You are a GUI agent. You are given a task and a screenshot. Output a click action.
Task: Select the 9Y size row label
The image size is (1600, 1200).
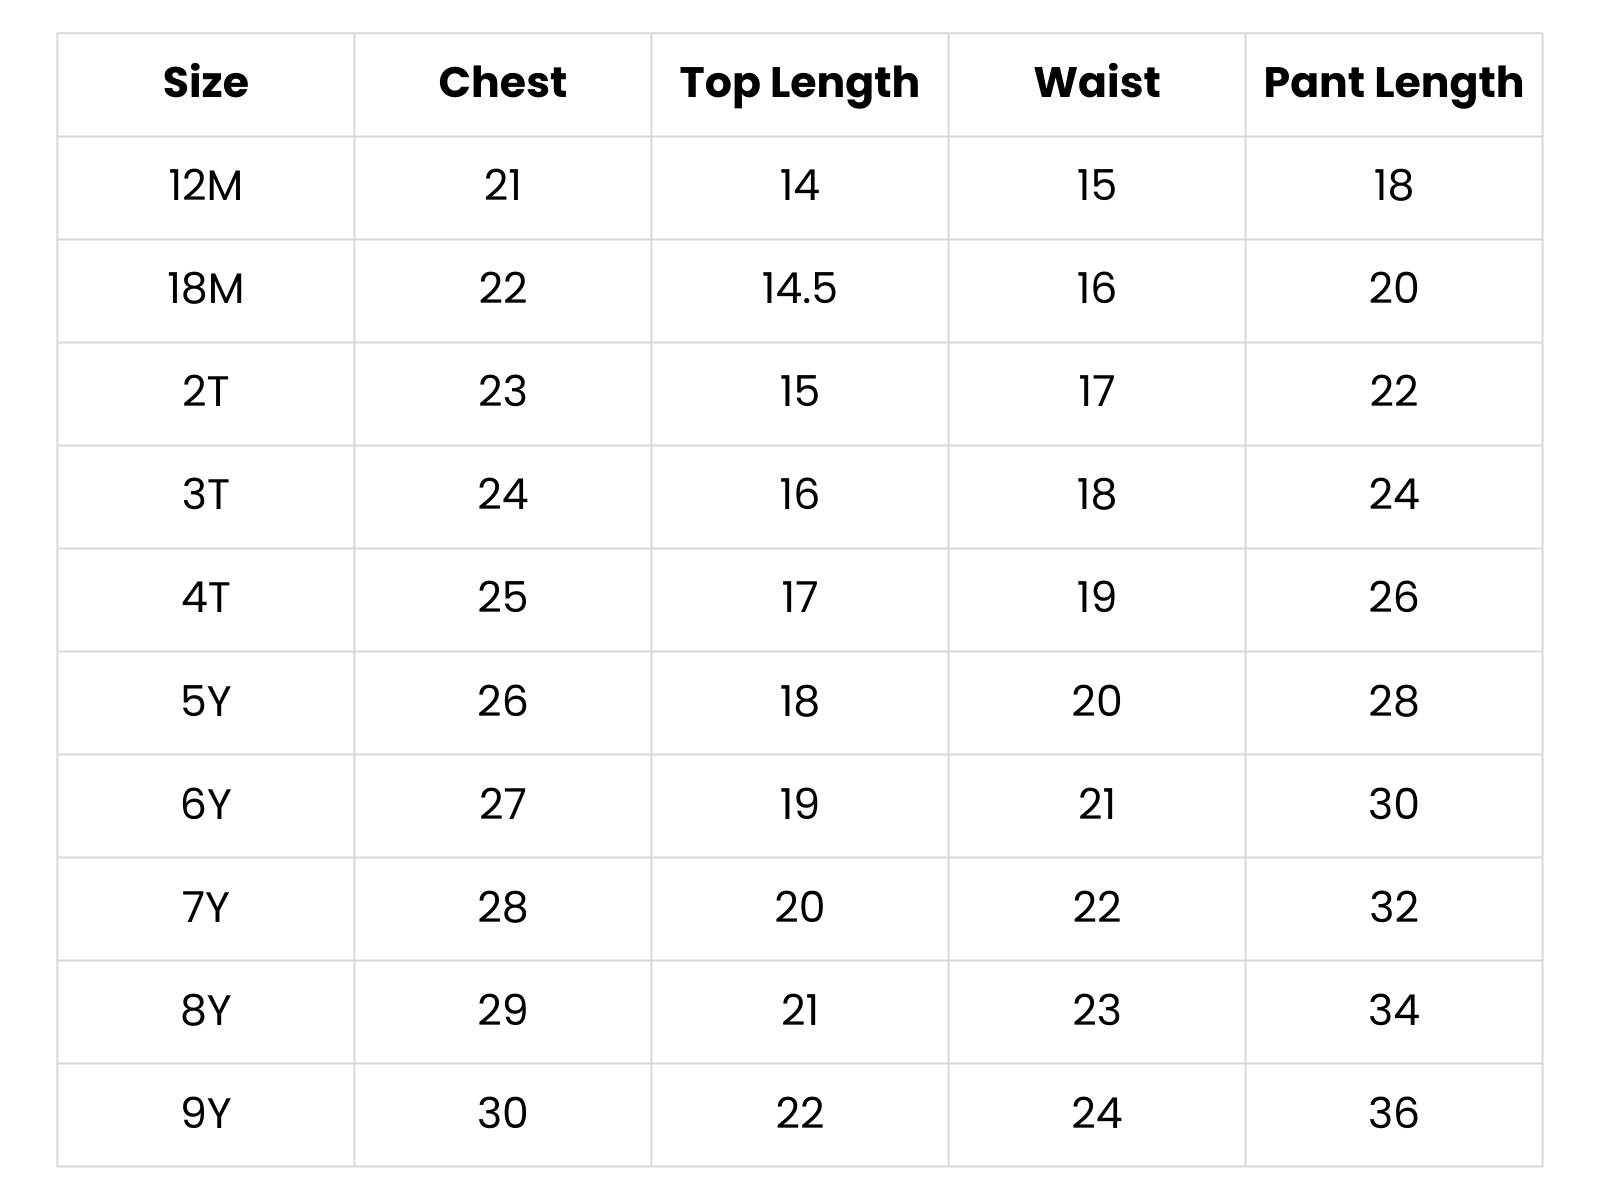(x=205, y=1114)
